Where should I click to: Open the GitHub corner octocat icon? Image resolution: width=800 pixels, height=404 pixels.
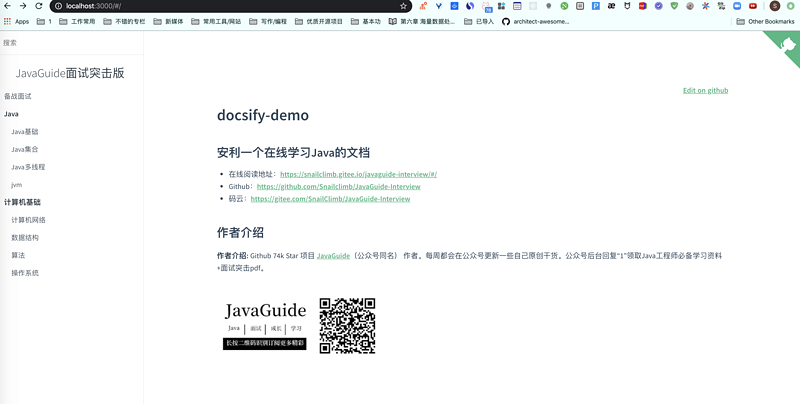click(x=788, y=44)
